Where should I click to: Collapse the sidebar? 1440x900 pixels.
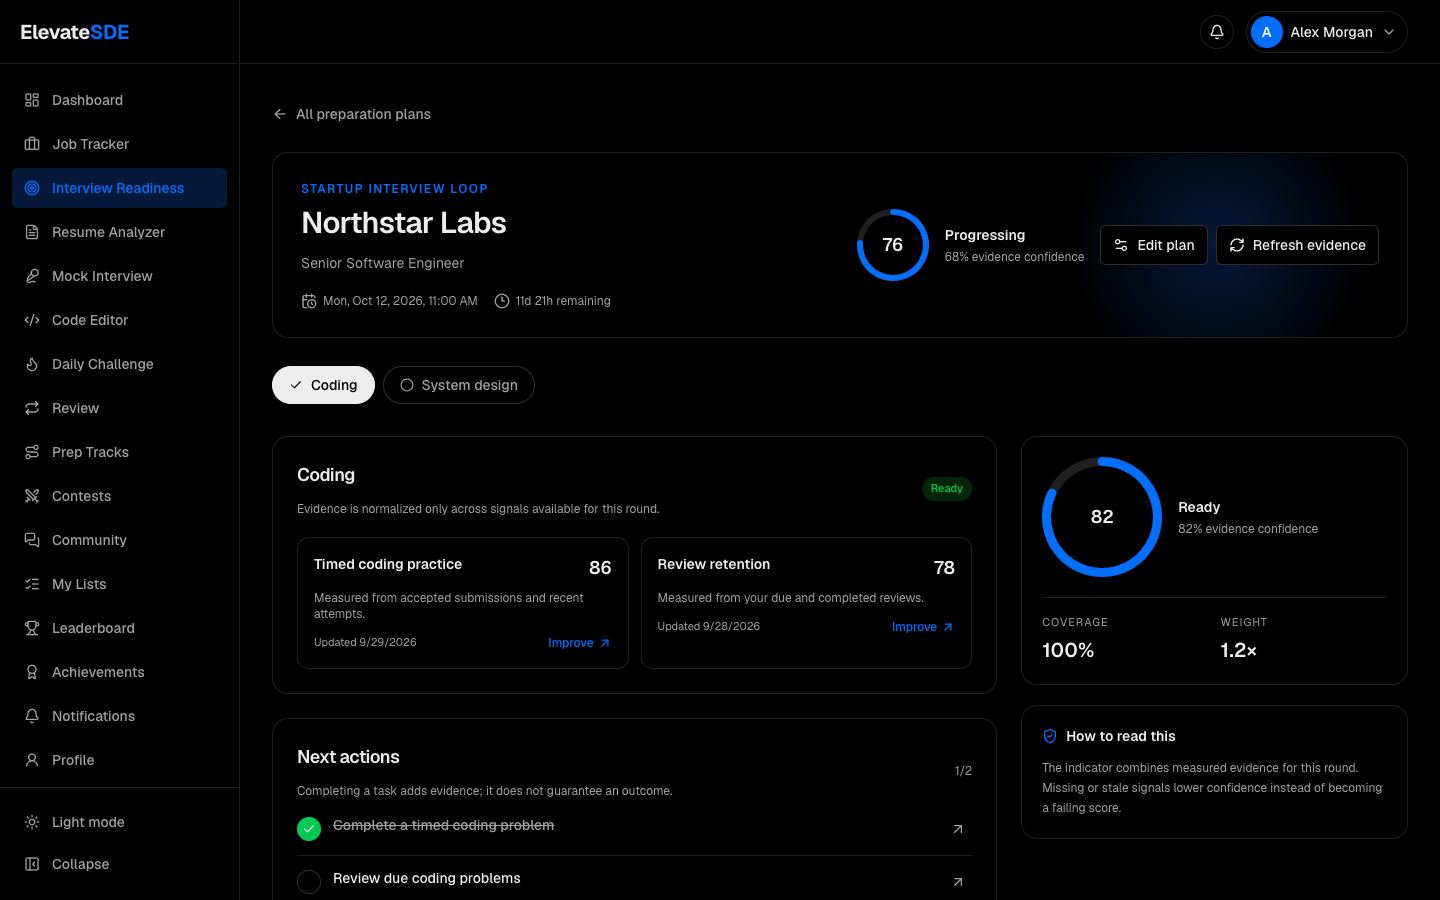(x=119, y=864)
